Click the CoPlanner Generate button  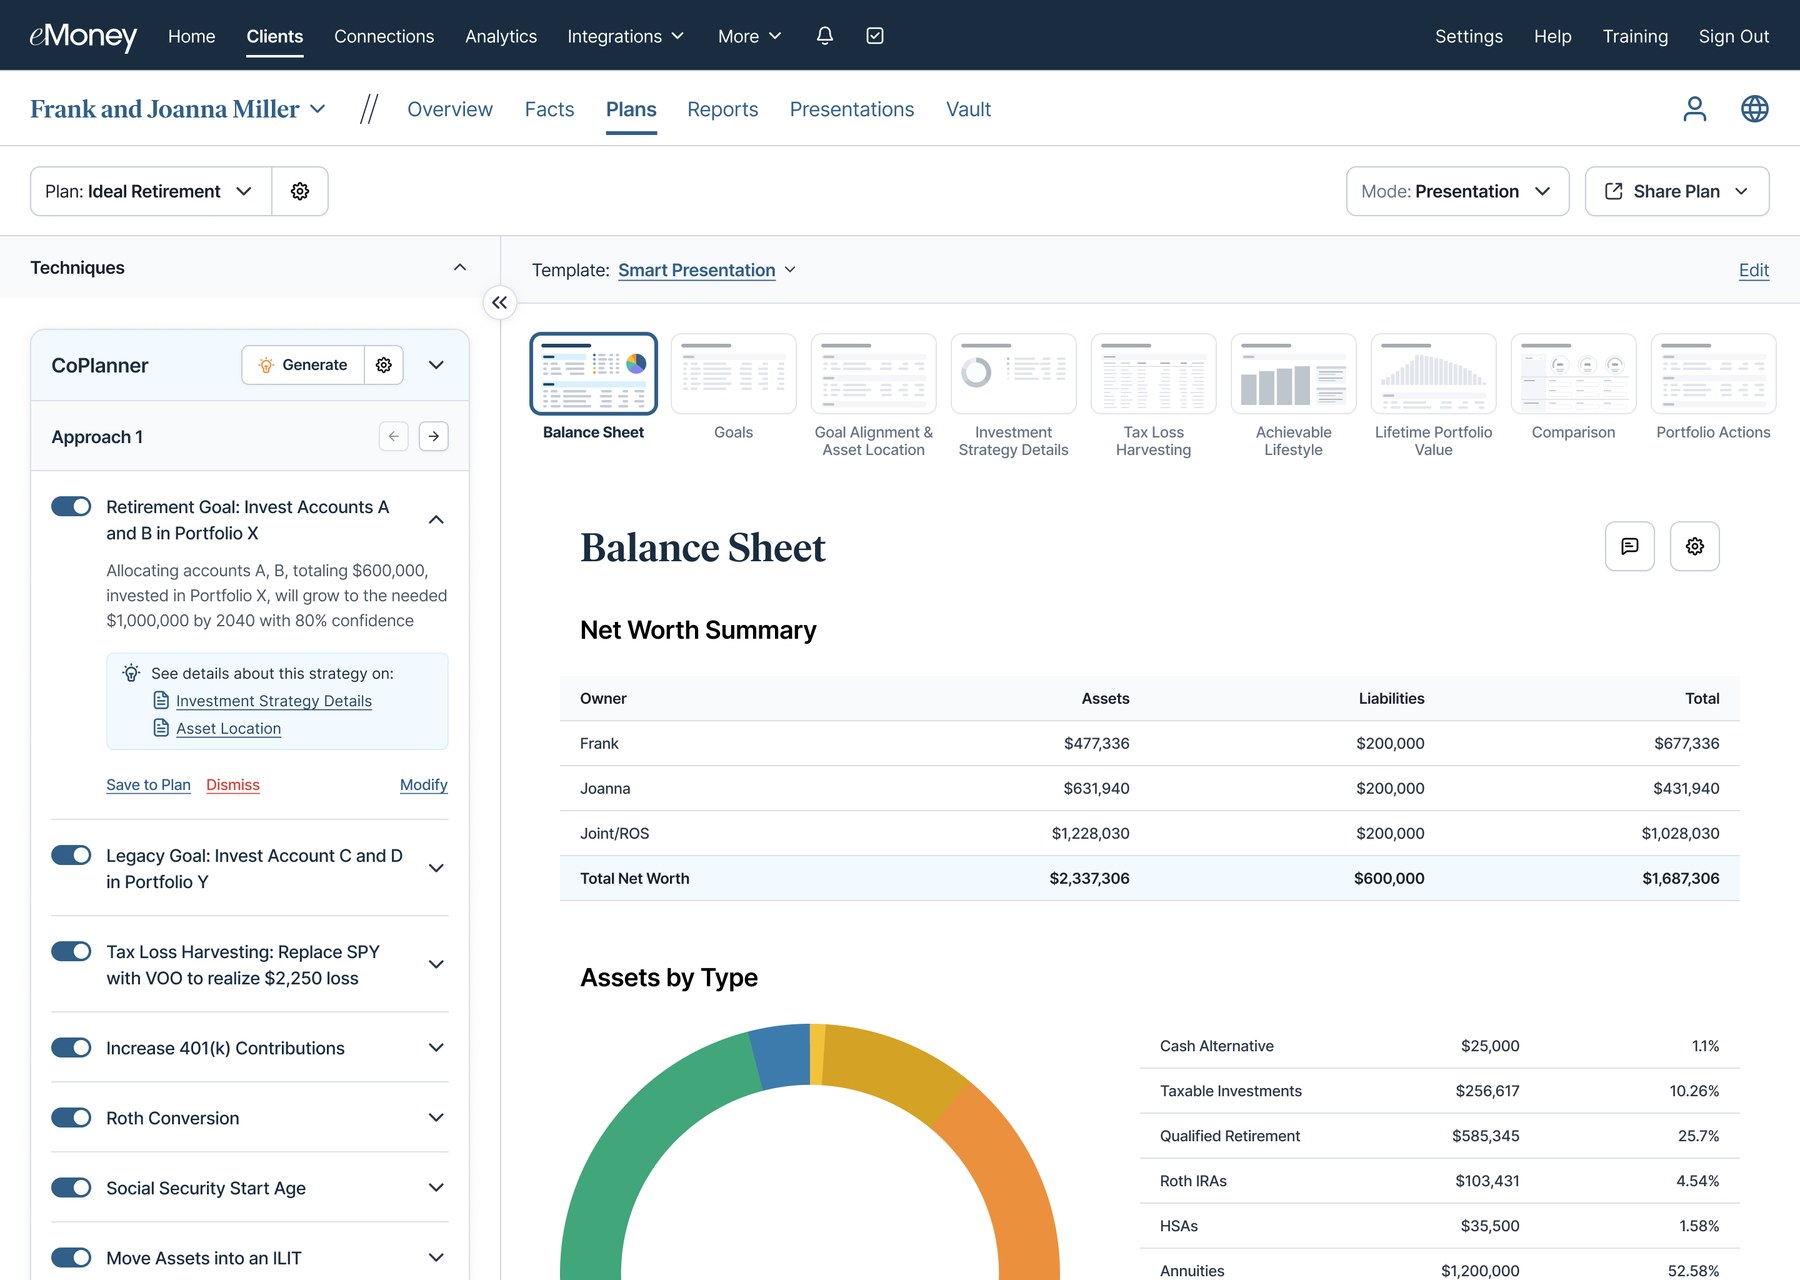[303, 365]
